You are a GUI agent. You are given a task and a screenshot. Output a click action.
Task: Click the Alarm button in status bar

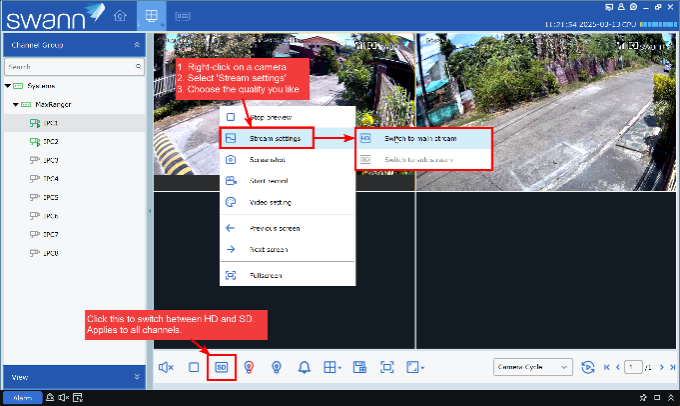[23, 398]
